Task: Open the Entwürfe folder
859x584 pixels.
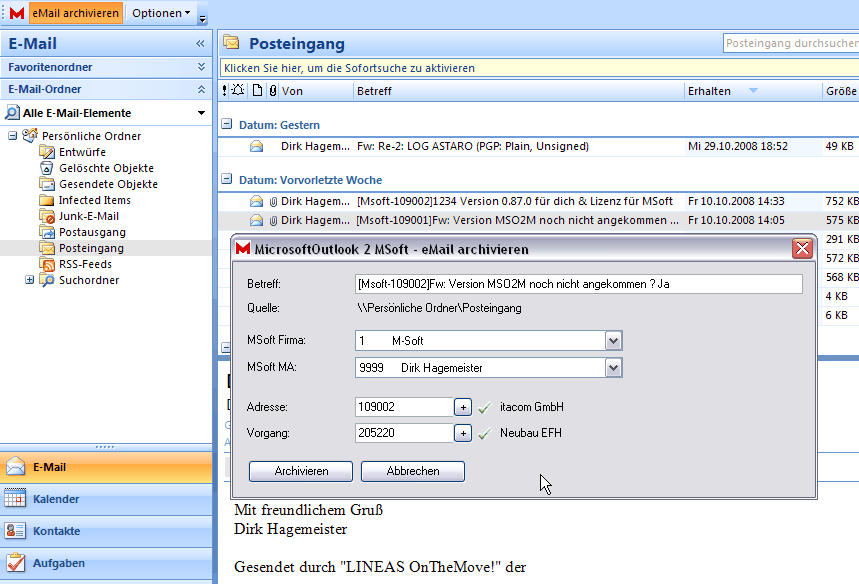Action: tap(82, 152)
